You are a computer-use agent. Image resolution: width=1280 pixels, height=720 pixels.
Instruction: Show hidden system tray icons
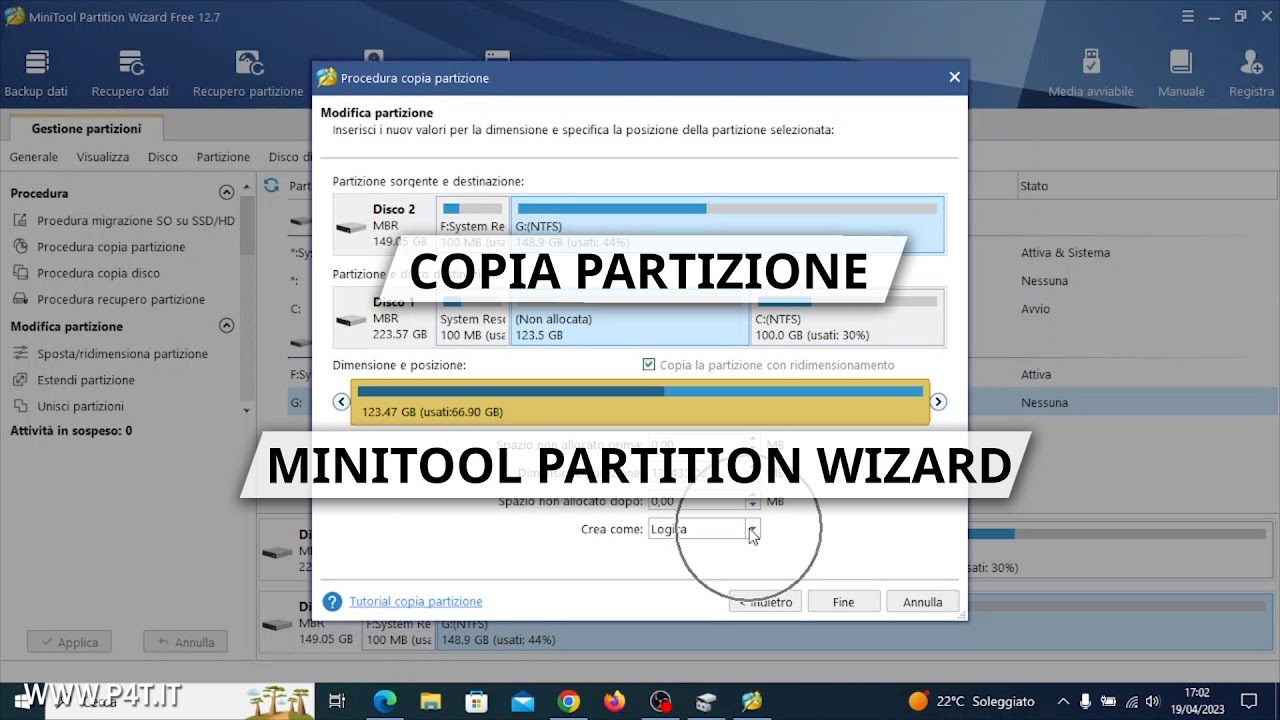point(1062,701)
